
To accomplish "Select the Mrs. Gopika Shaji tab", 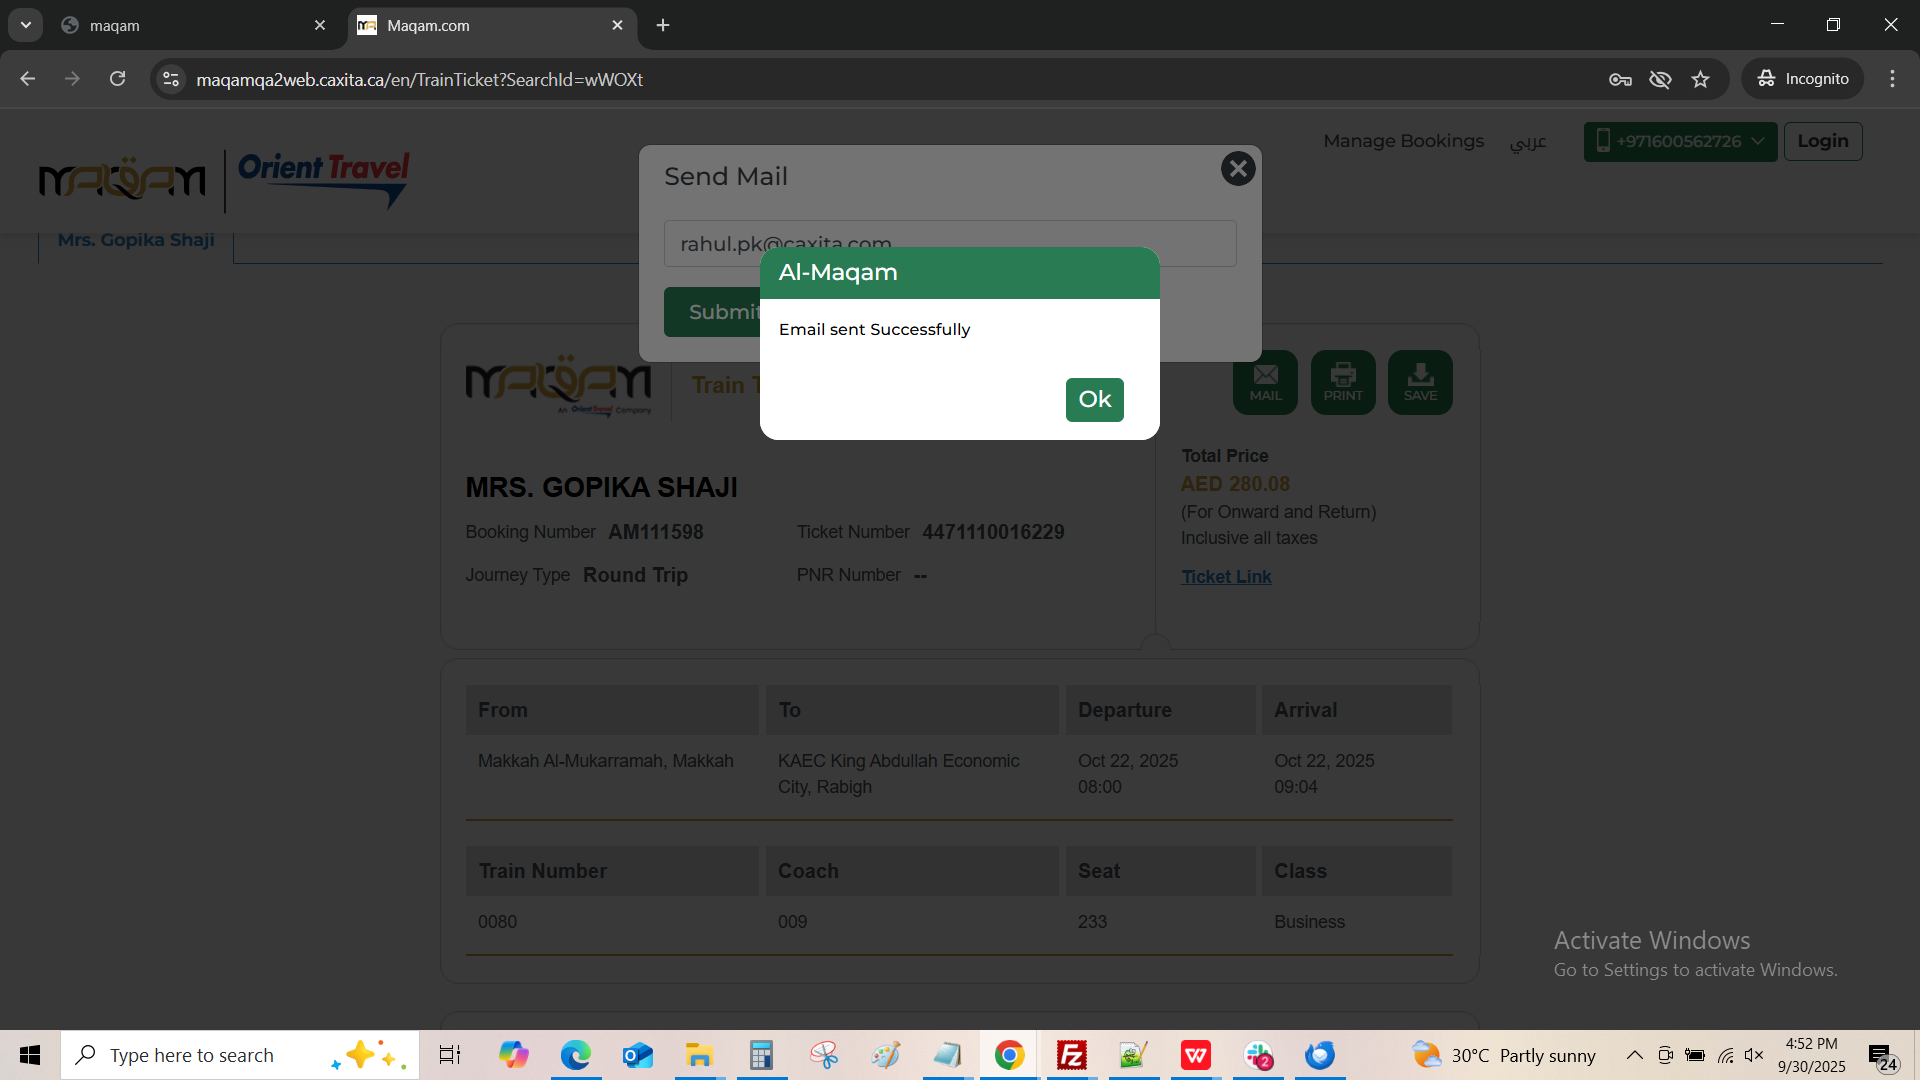I will [x=136, y=241].
